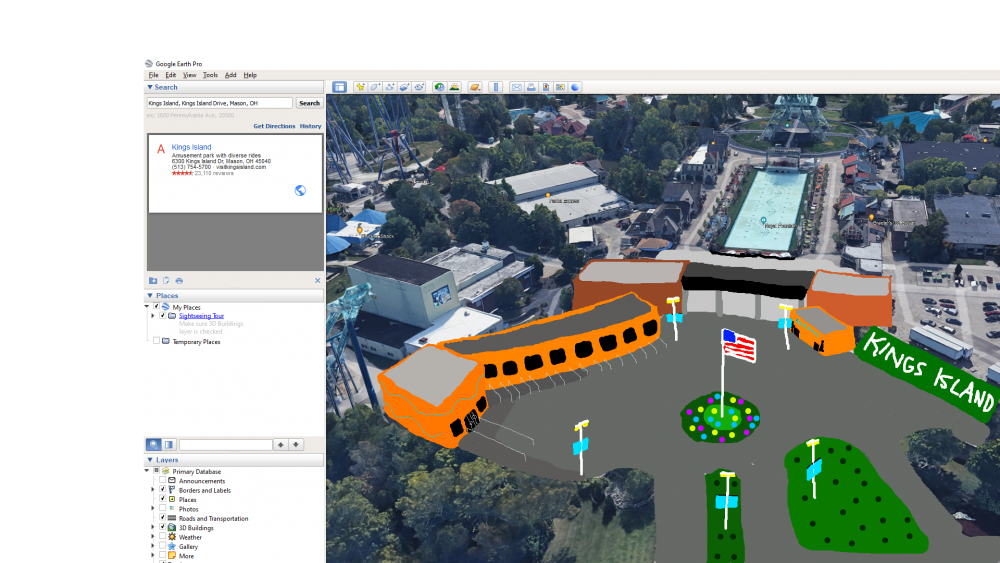1000x563 pixels.
Task: Expand the Sightseeing Tour folder
Action: (153, 315)
